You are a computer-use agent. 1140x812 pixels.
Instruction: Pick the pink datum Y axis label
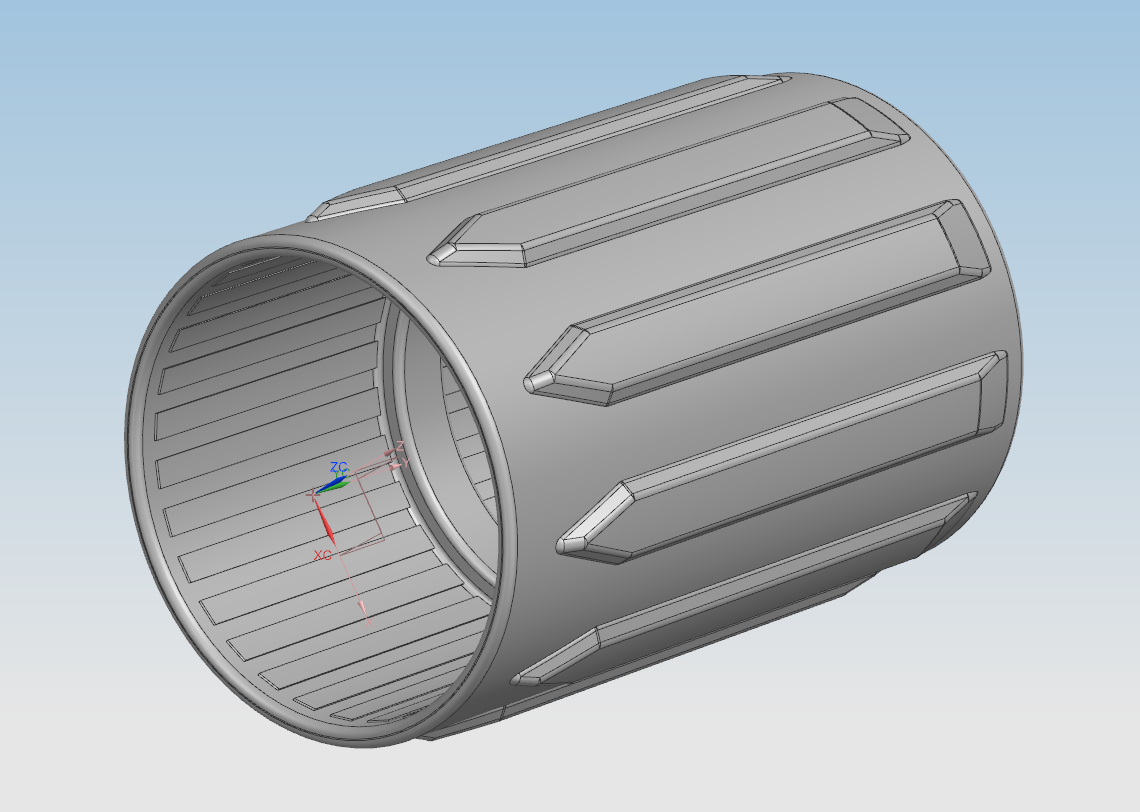pyautogui.click(x=406, y=460)
